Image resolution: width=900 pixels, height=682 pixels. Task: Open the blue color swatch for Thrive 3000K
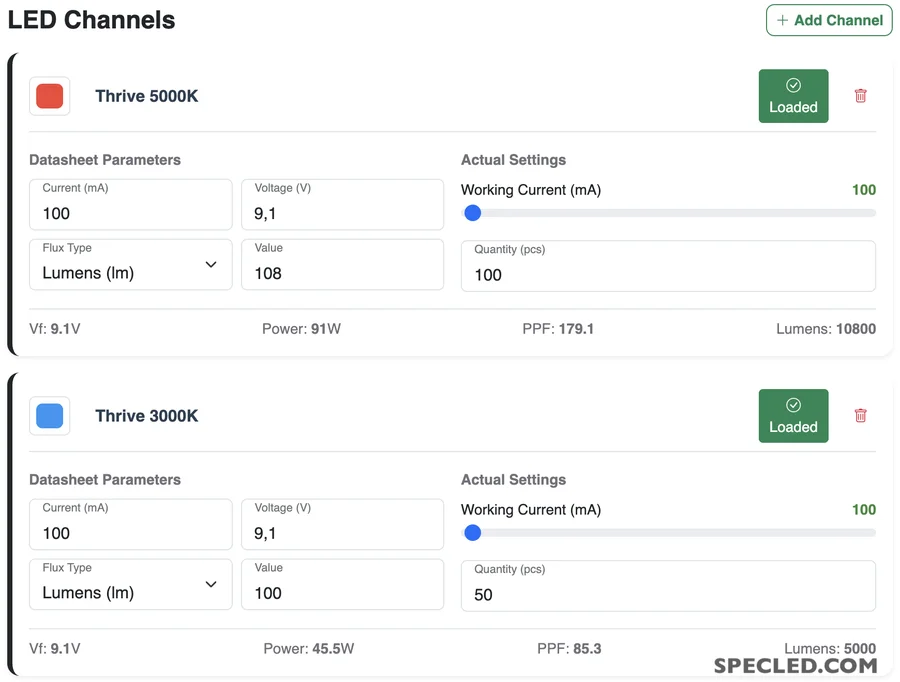pos(50,416)
